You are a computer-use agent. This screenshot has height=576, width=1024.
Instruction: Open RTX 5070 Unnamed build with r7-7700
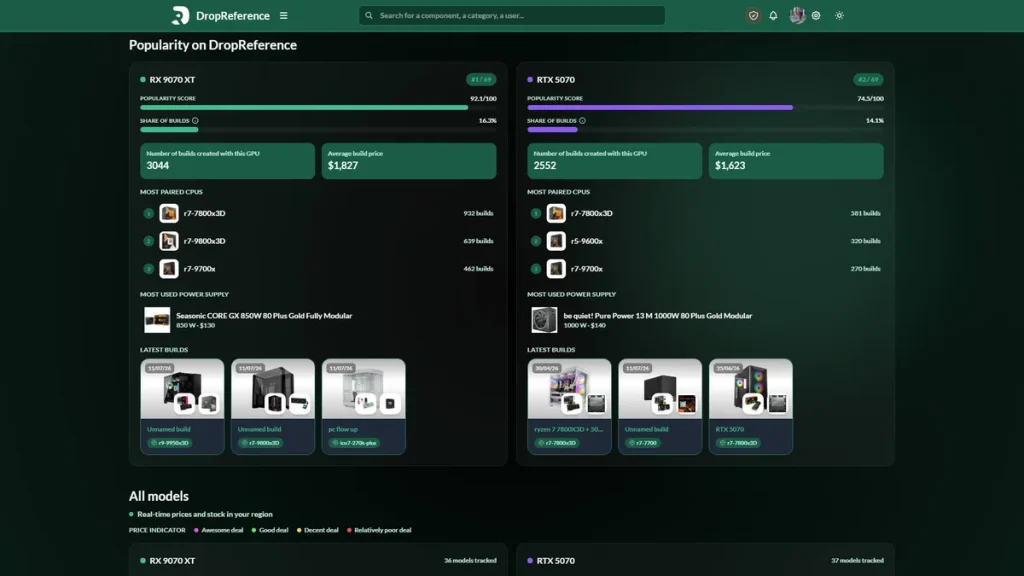[x=660, y=406]
